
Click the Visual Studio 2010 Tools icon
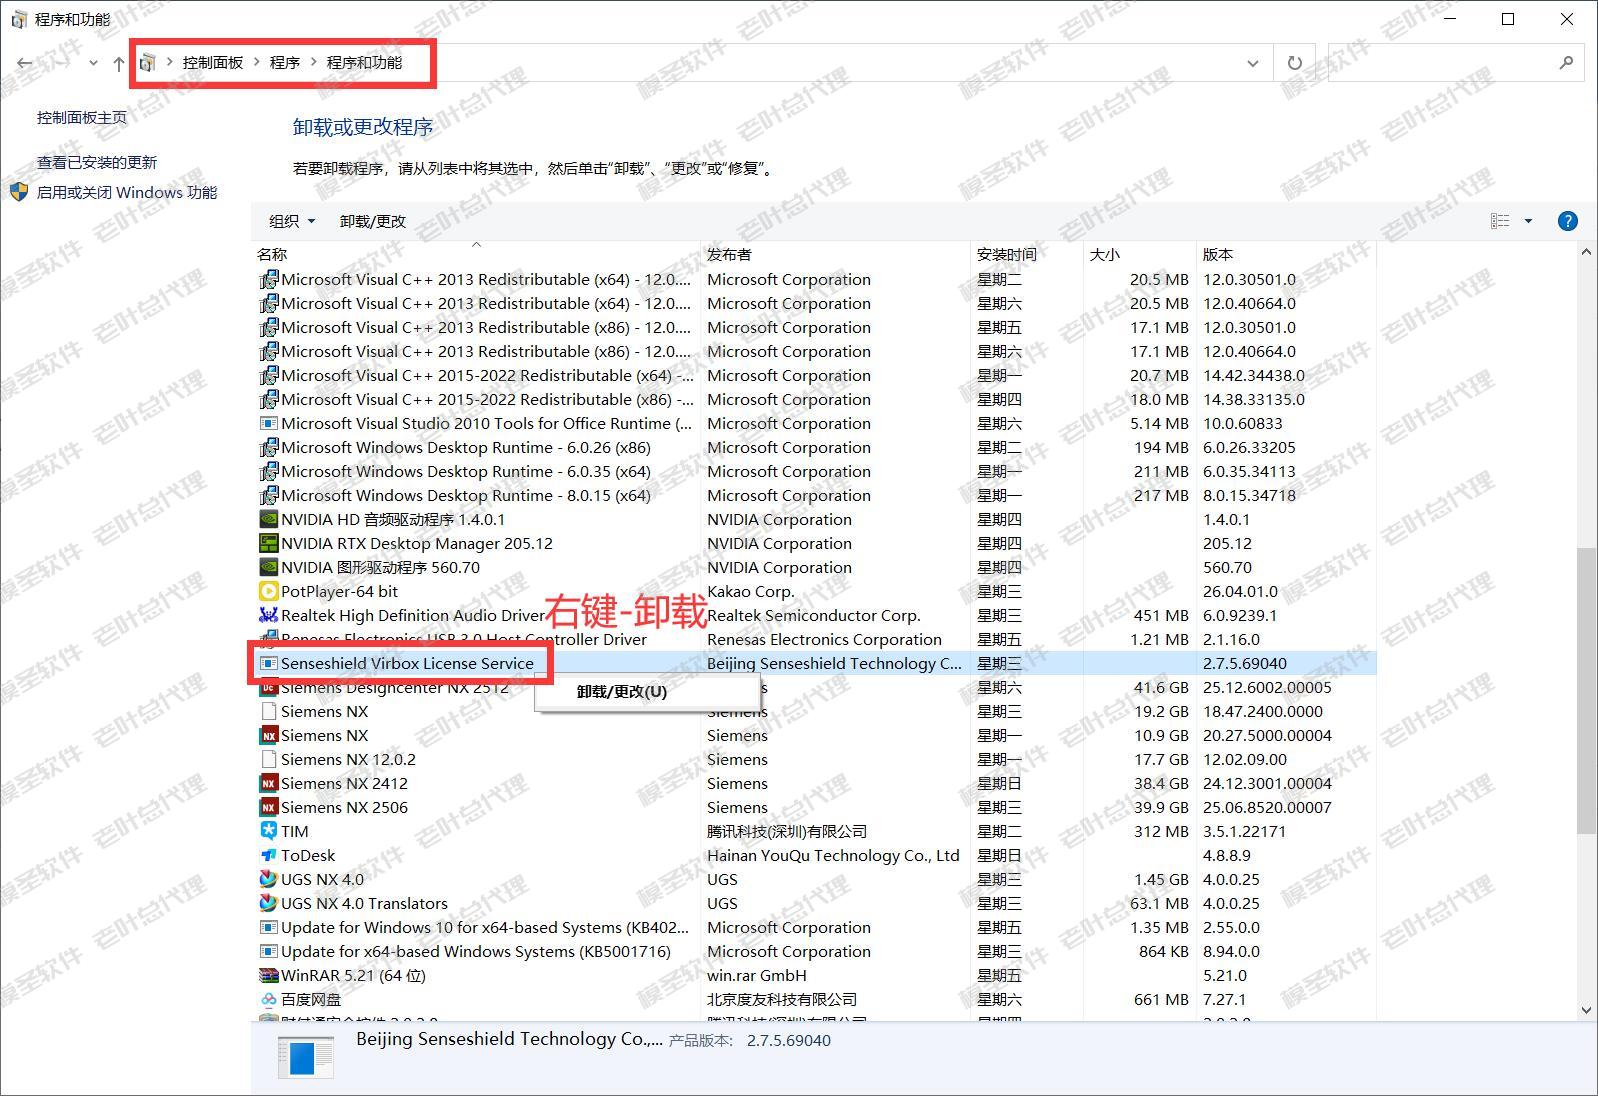pyautogui.click(x=268, y=423)
